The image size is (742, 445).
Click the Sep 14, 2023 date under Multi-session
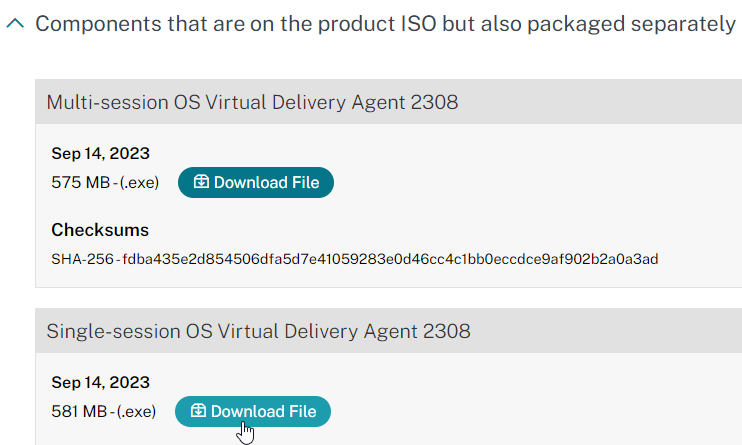point(100,153)
